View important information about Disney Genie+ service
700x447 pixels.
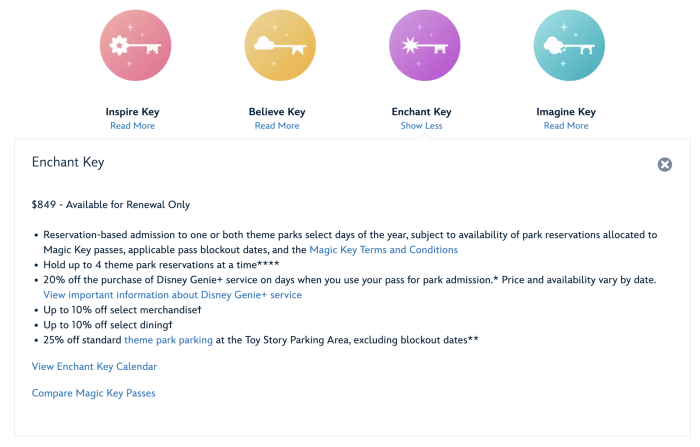pos(172,295)
